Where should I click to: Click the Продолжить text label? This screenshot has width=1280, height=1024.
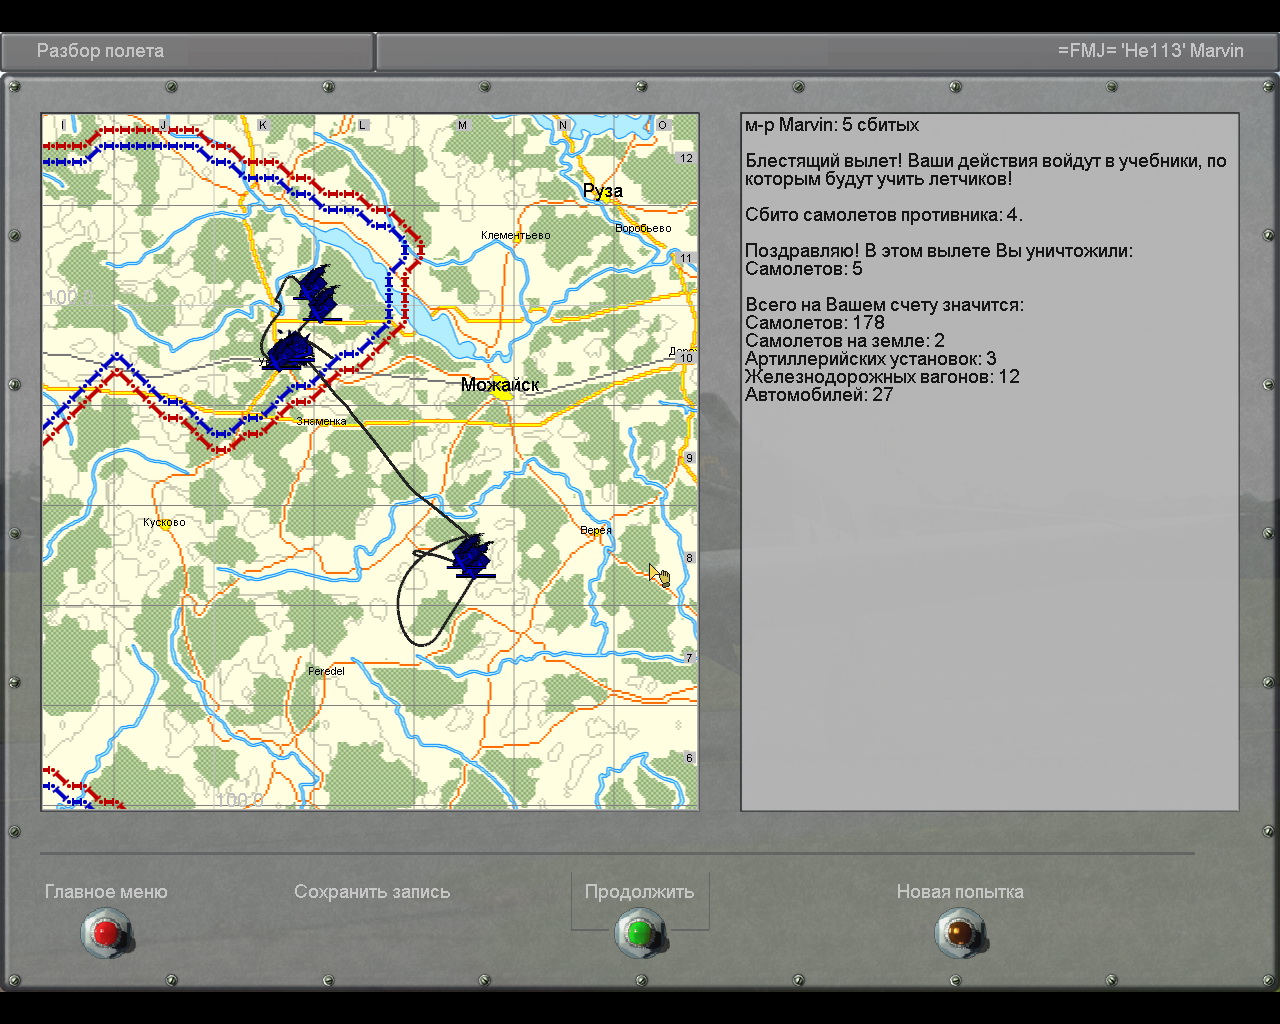click(639, 892)
